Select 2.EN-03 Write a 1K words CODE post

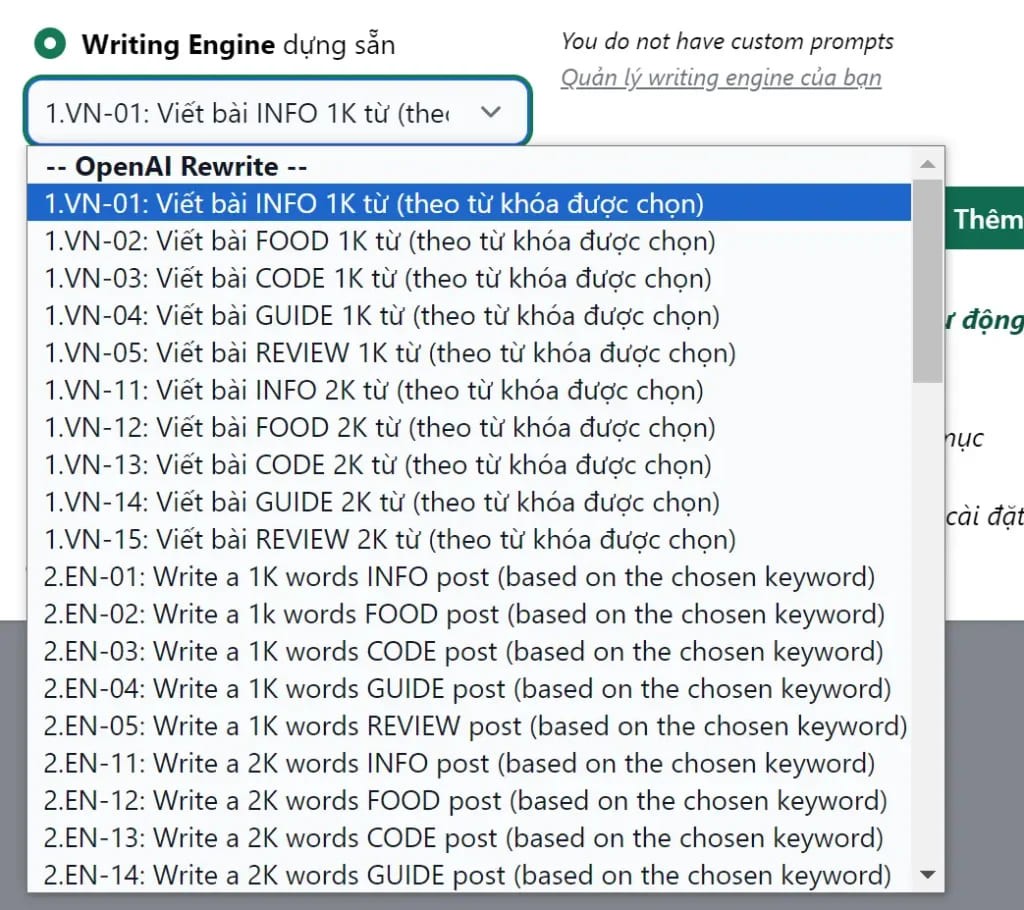click(469, 651)
